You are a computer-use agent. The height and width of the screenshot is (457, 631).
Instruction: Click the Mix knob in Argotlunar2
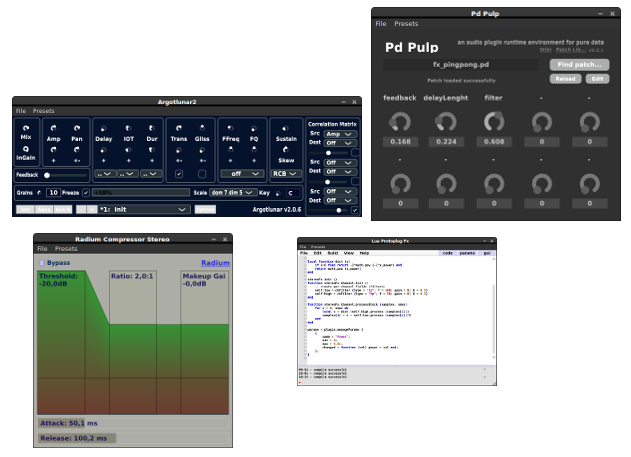tap(27, 130)
